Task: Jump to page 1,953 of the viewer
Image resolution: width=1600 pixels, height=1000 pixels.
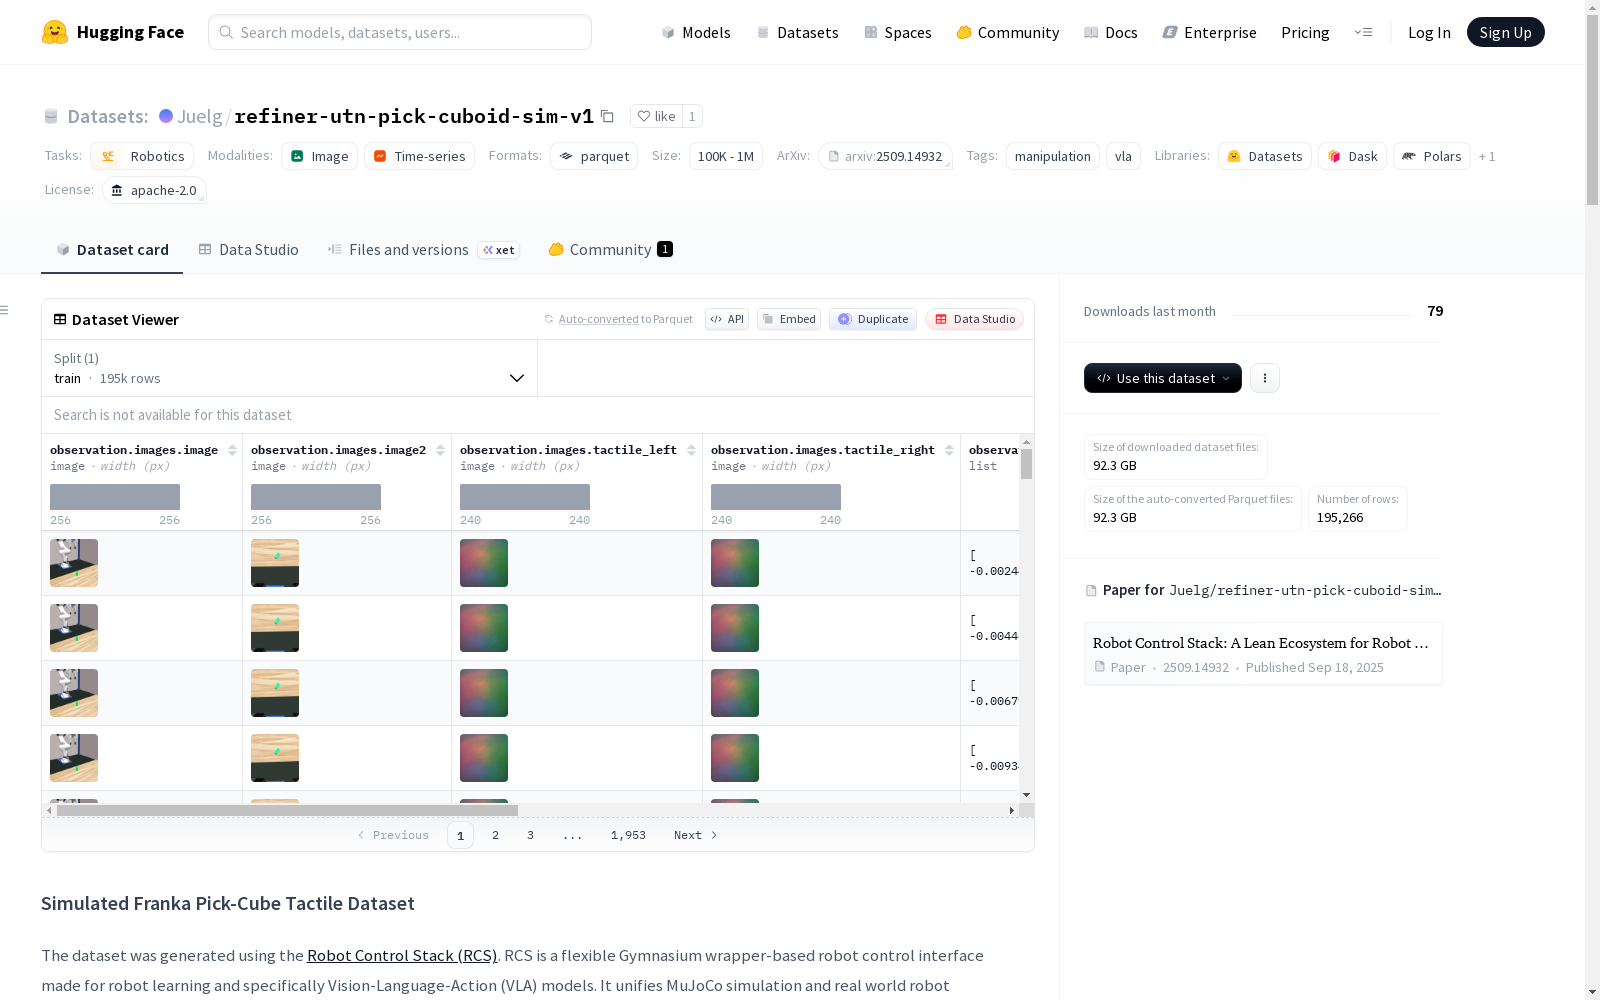Action: [x=628, y=835]
